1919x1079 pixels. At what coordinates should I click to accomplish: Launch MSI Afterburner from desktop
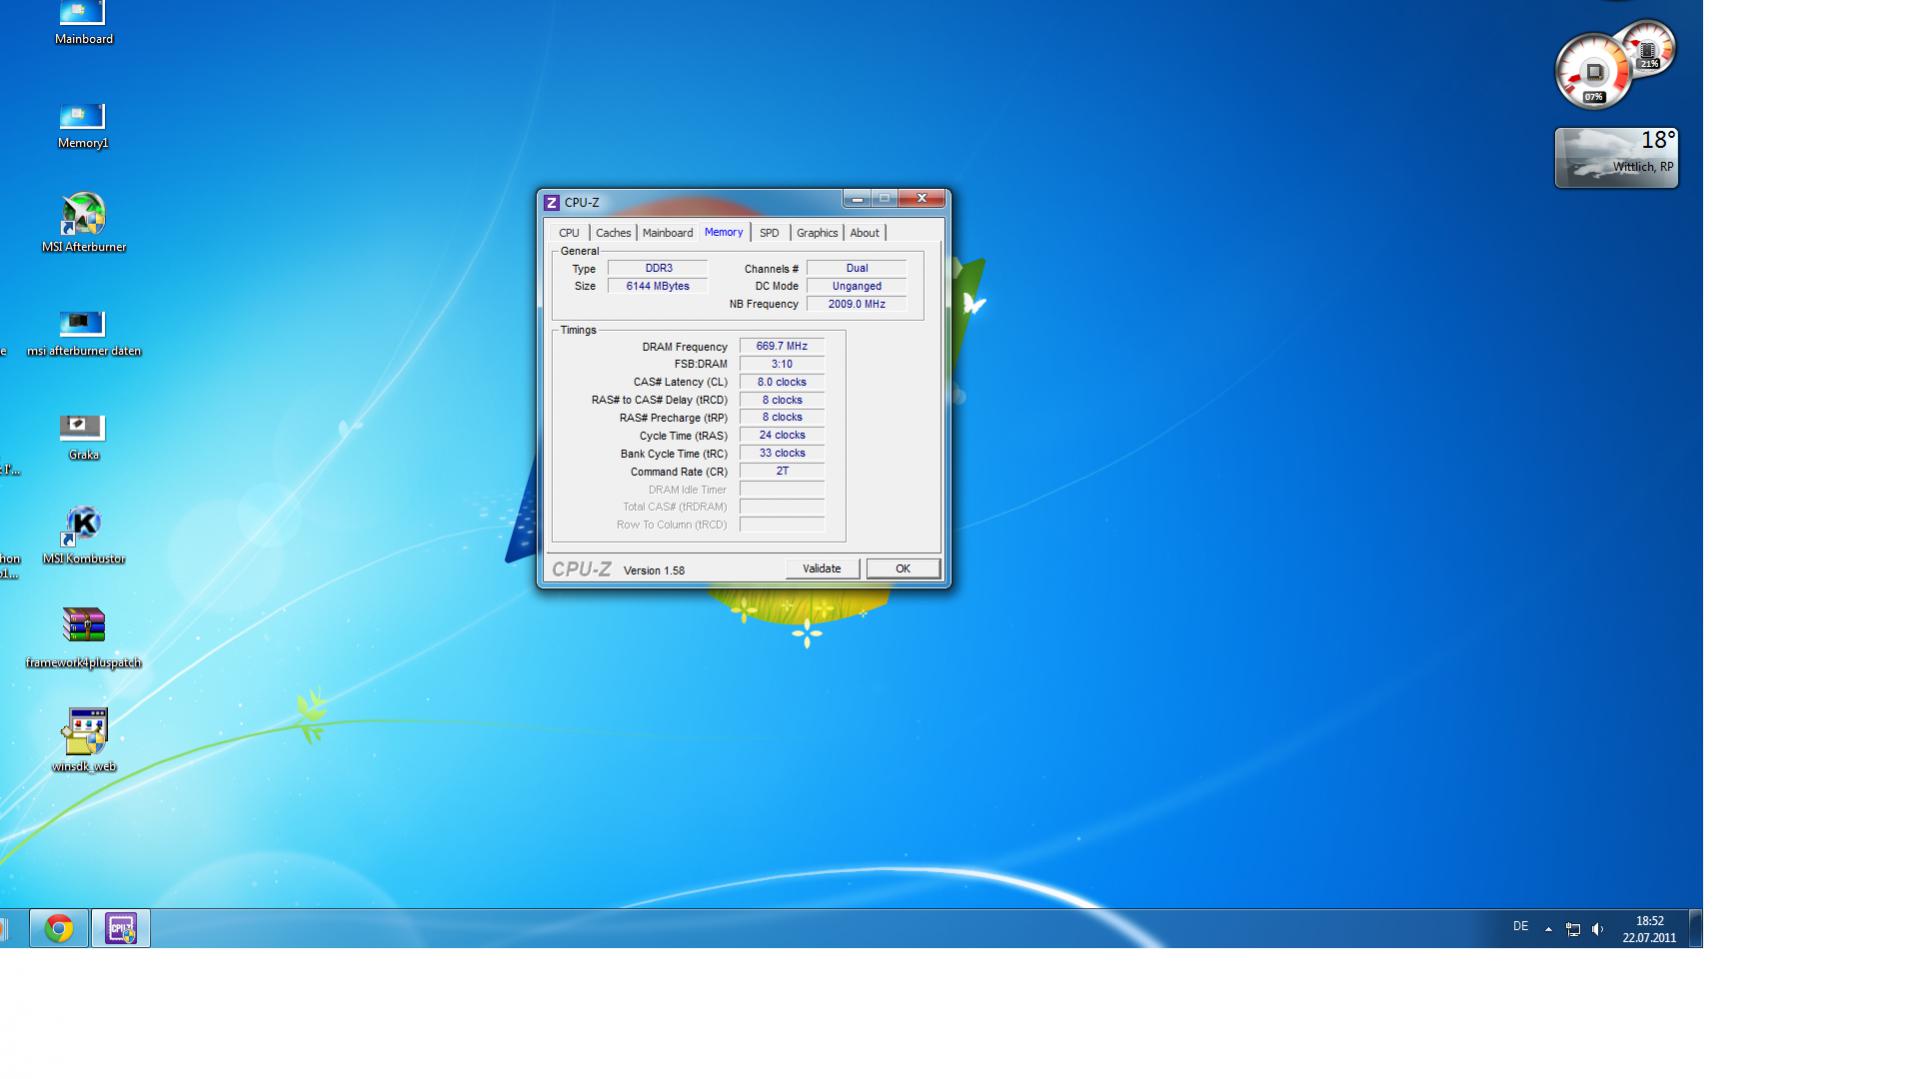pyautogui.click(x=83, y=223)
